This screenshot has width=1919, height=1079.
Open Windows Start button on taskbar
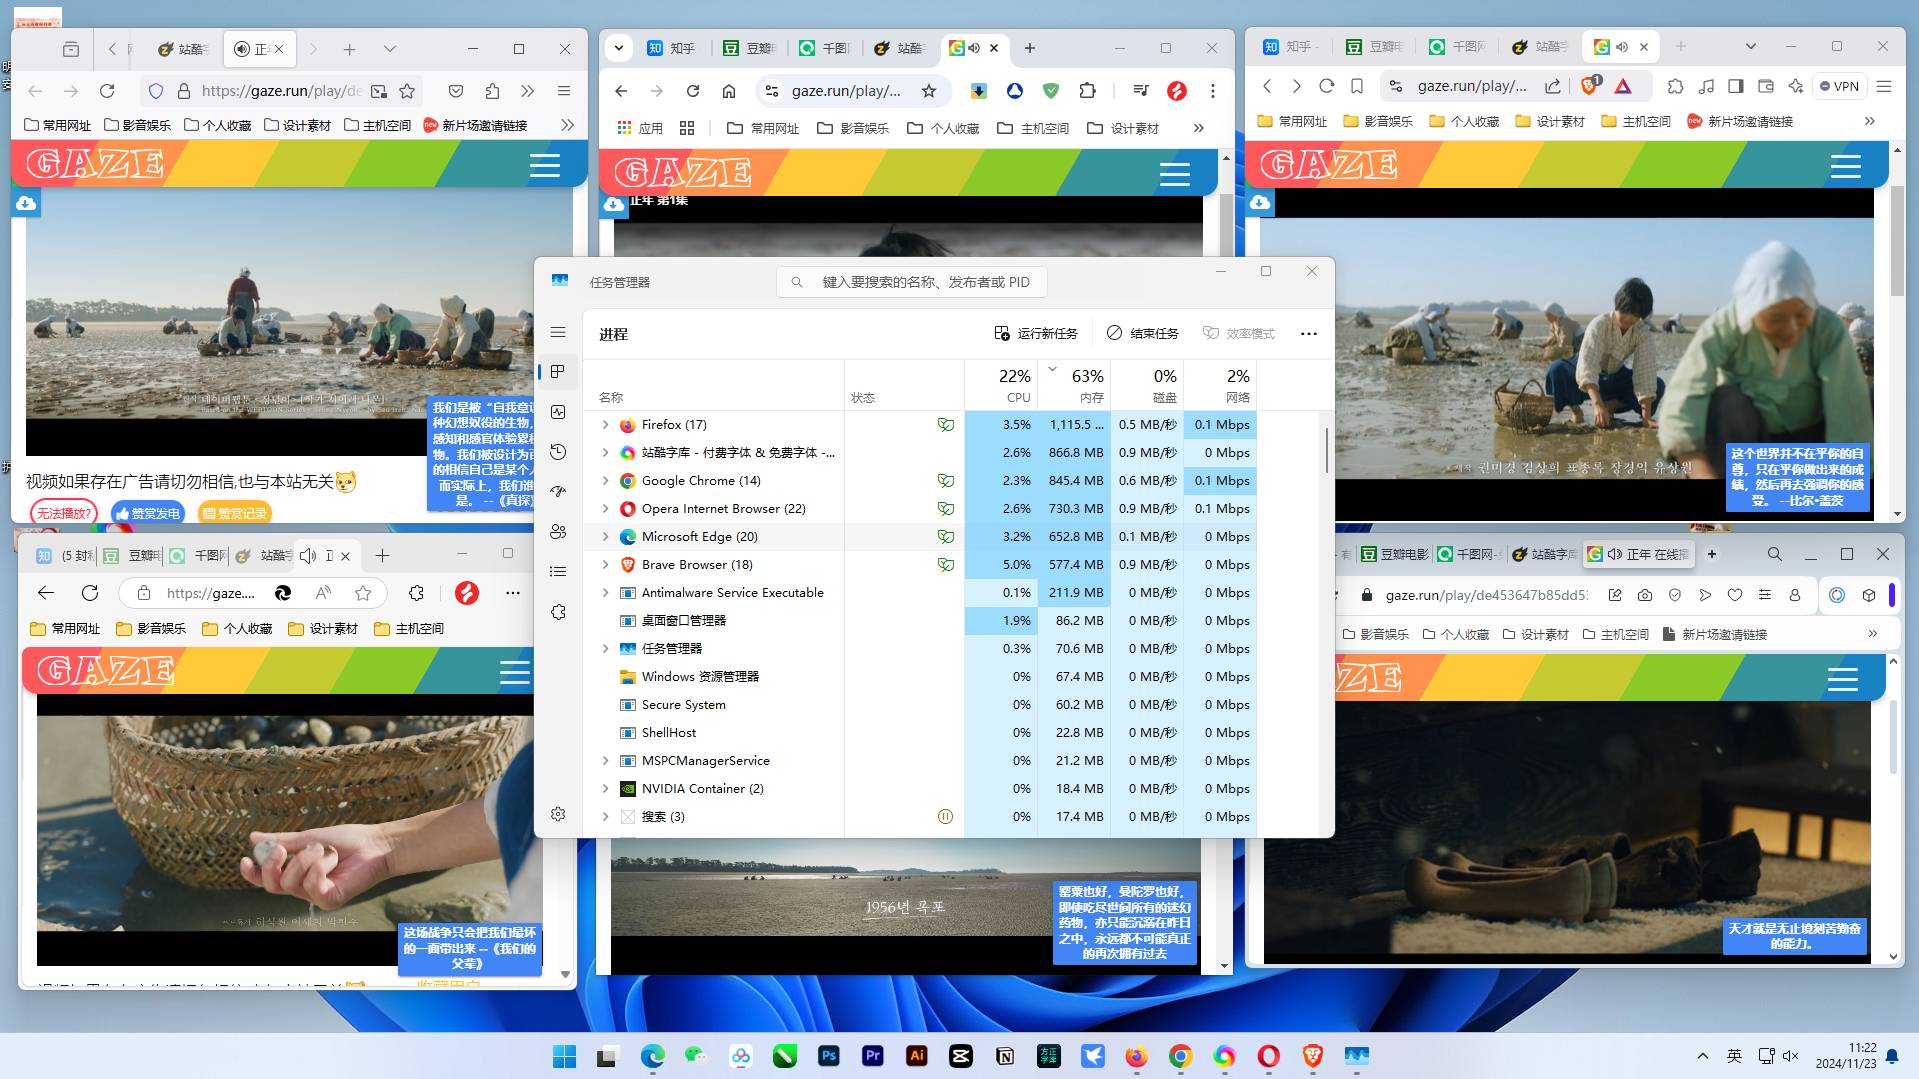[565, 1056]
